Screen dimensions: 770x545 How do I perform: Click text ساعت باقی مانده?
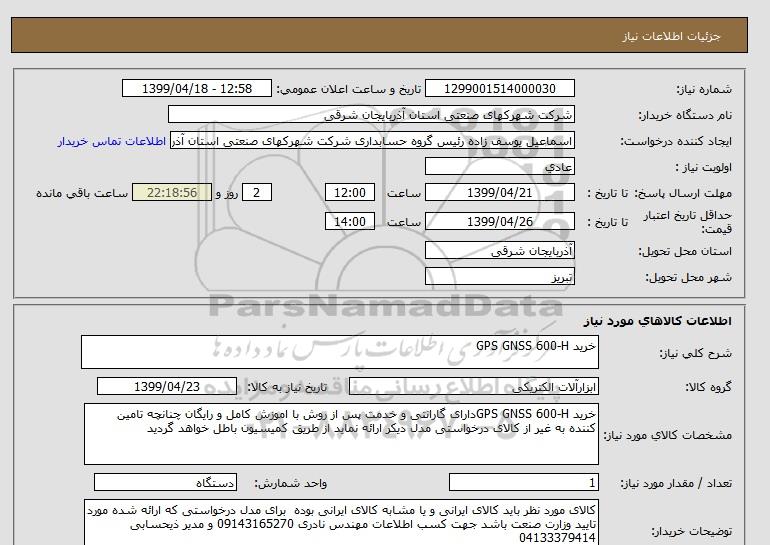[x=82, y=193]
